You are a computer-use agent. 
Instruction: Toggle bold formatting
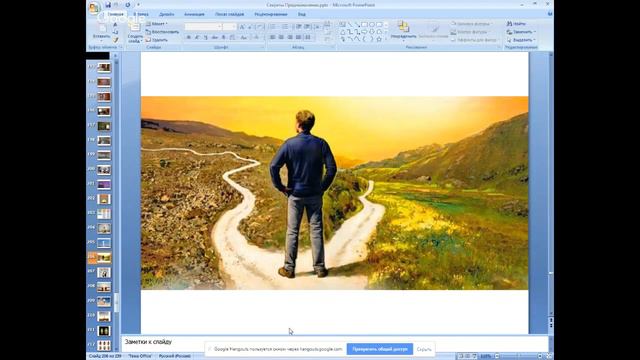point(189,38)
